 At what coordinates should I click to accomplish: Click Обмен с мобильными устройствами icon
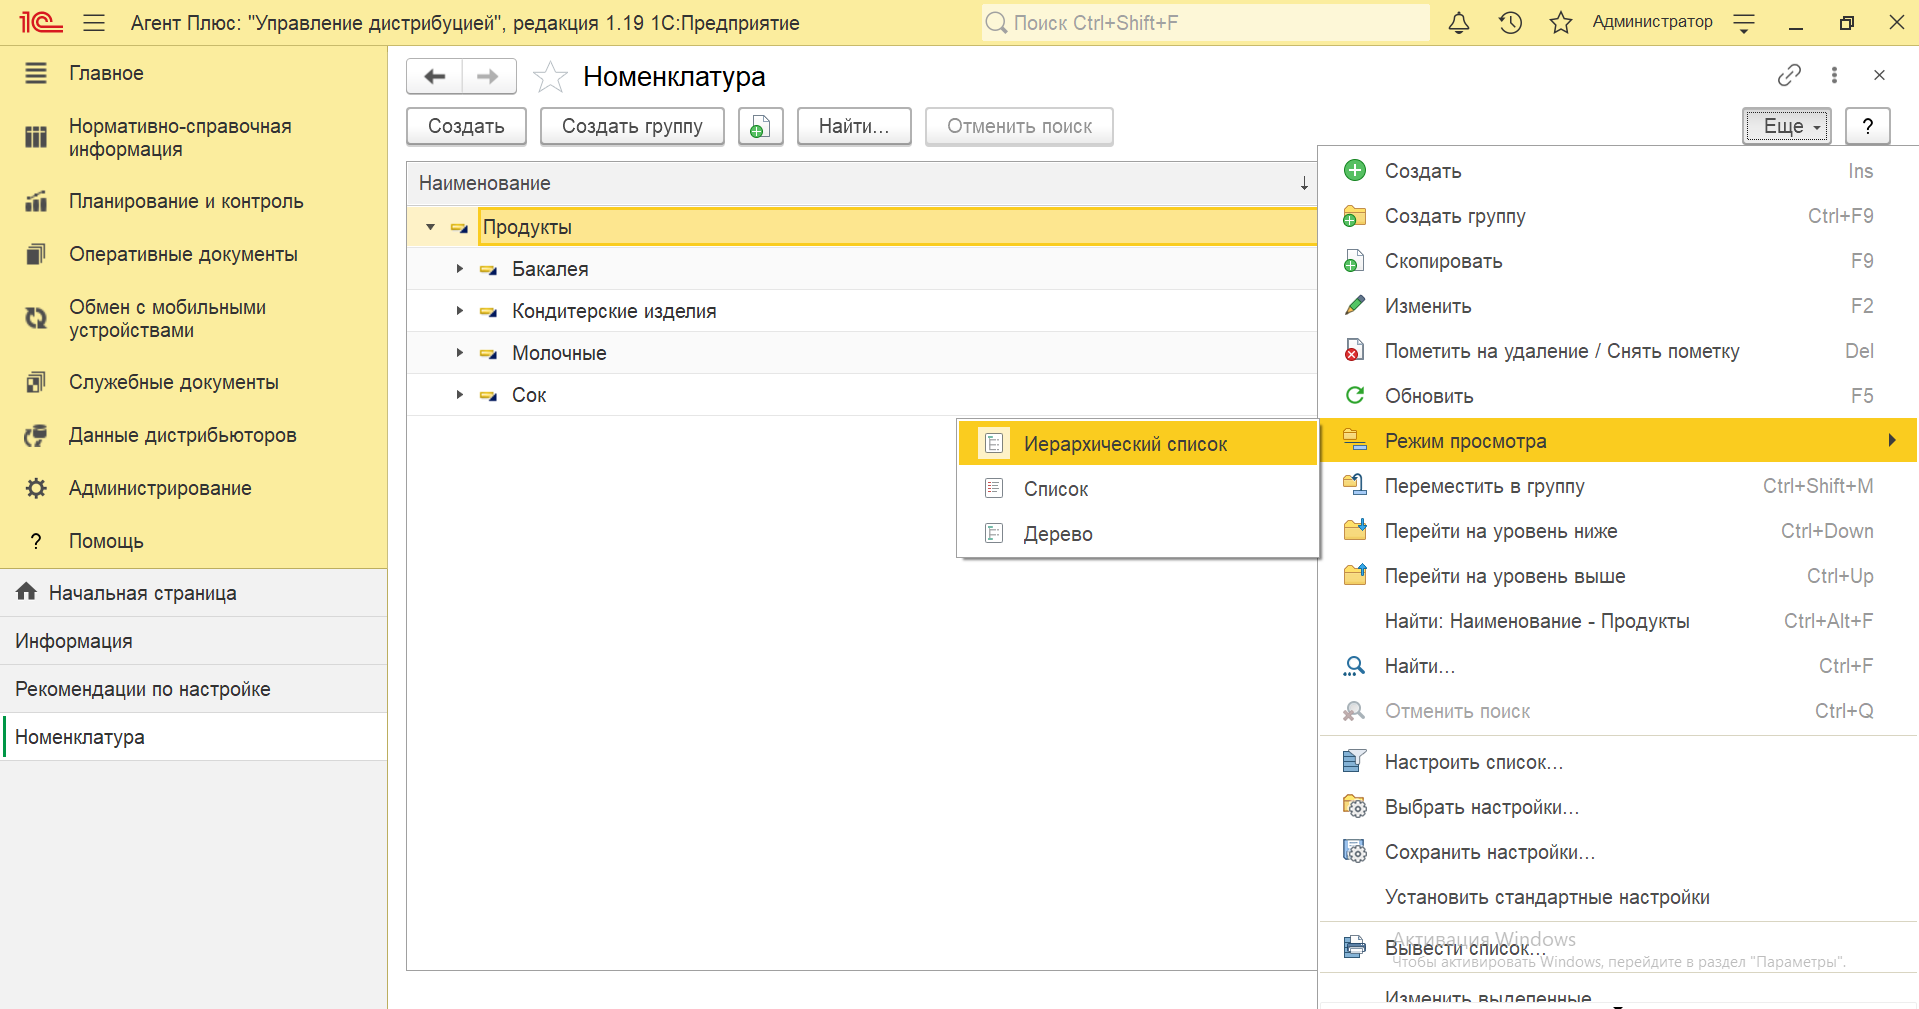tap(36, 318)
